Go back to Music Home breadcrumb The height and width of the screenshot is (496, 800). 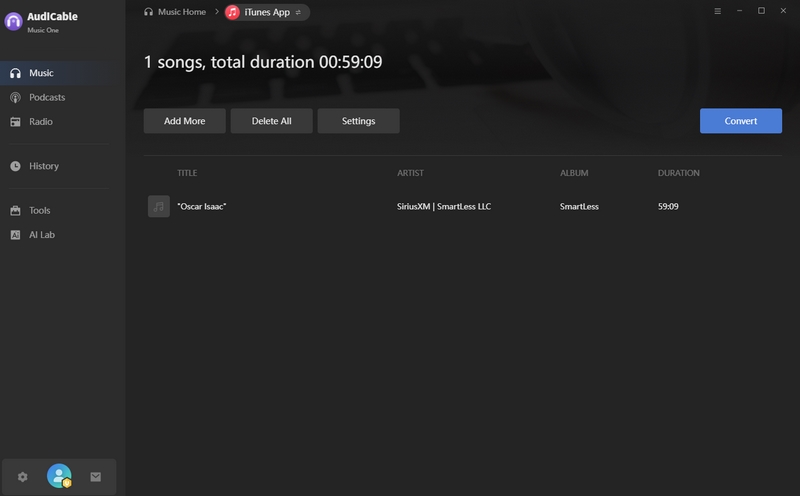182,12
